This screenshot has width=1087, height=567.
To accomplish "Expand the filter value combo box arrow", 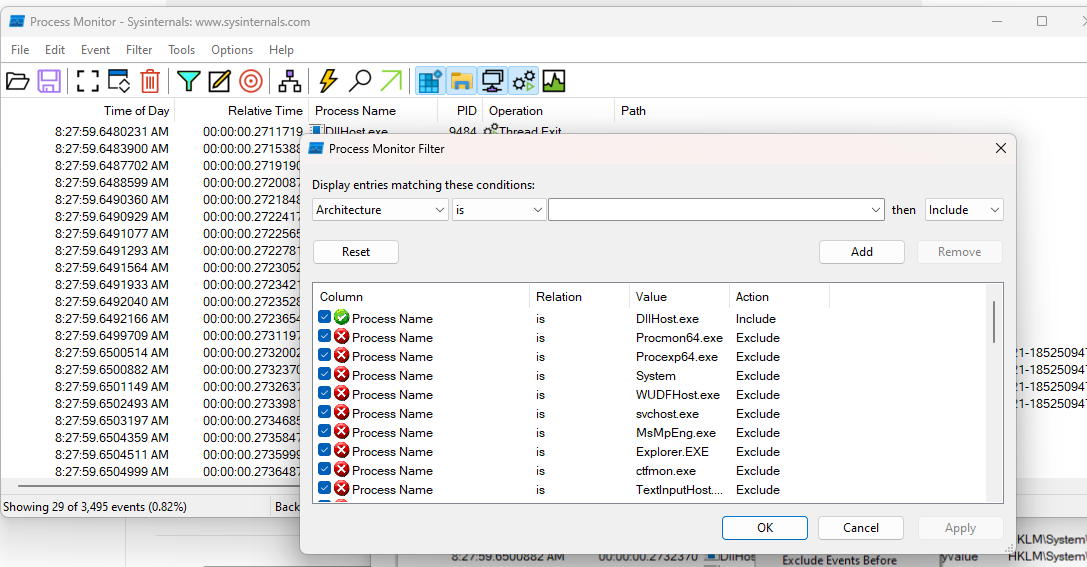I will coord(875,210).
